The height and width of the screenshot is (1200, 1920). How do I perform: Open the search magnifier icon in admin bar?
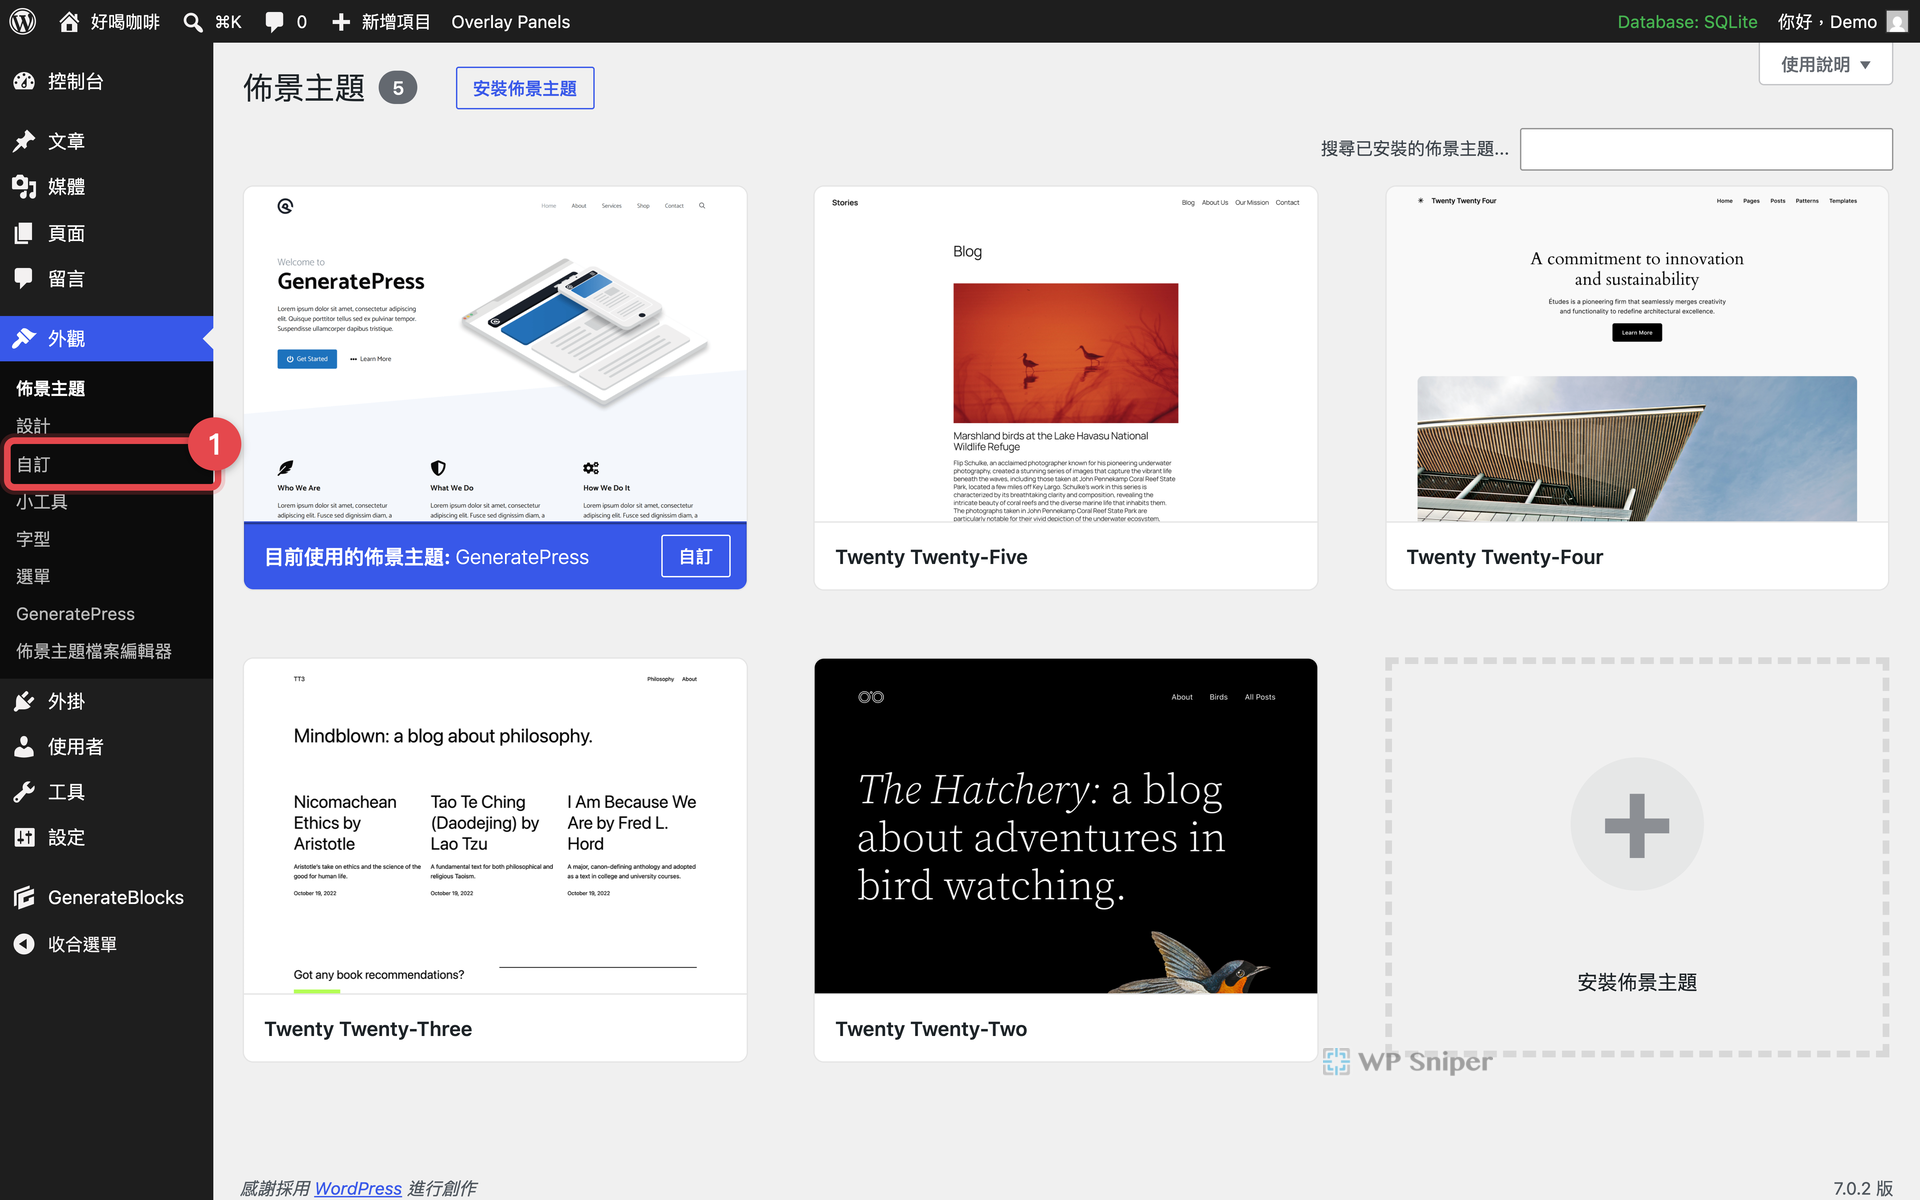coord(193,22)
